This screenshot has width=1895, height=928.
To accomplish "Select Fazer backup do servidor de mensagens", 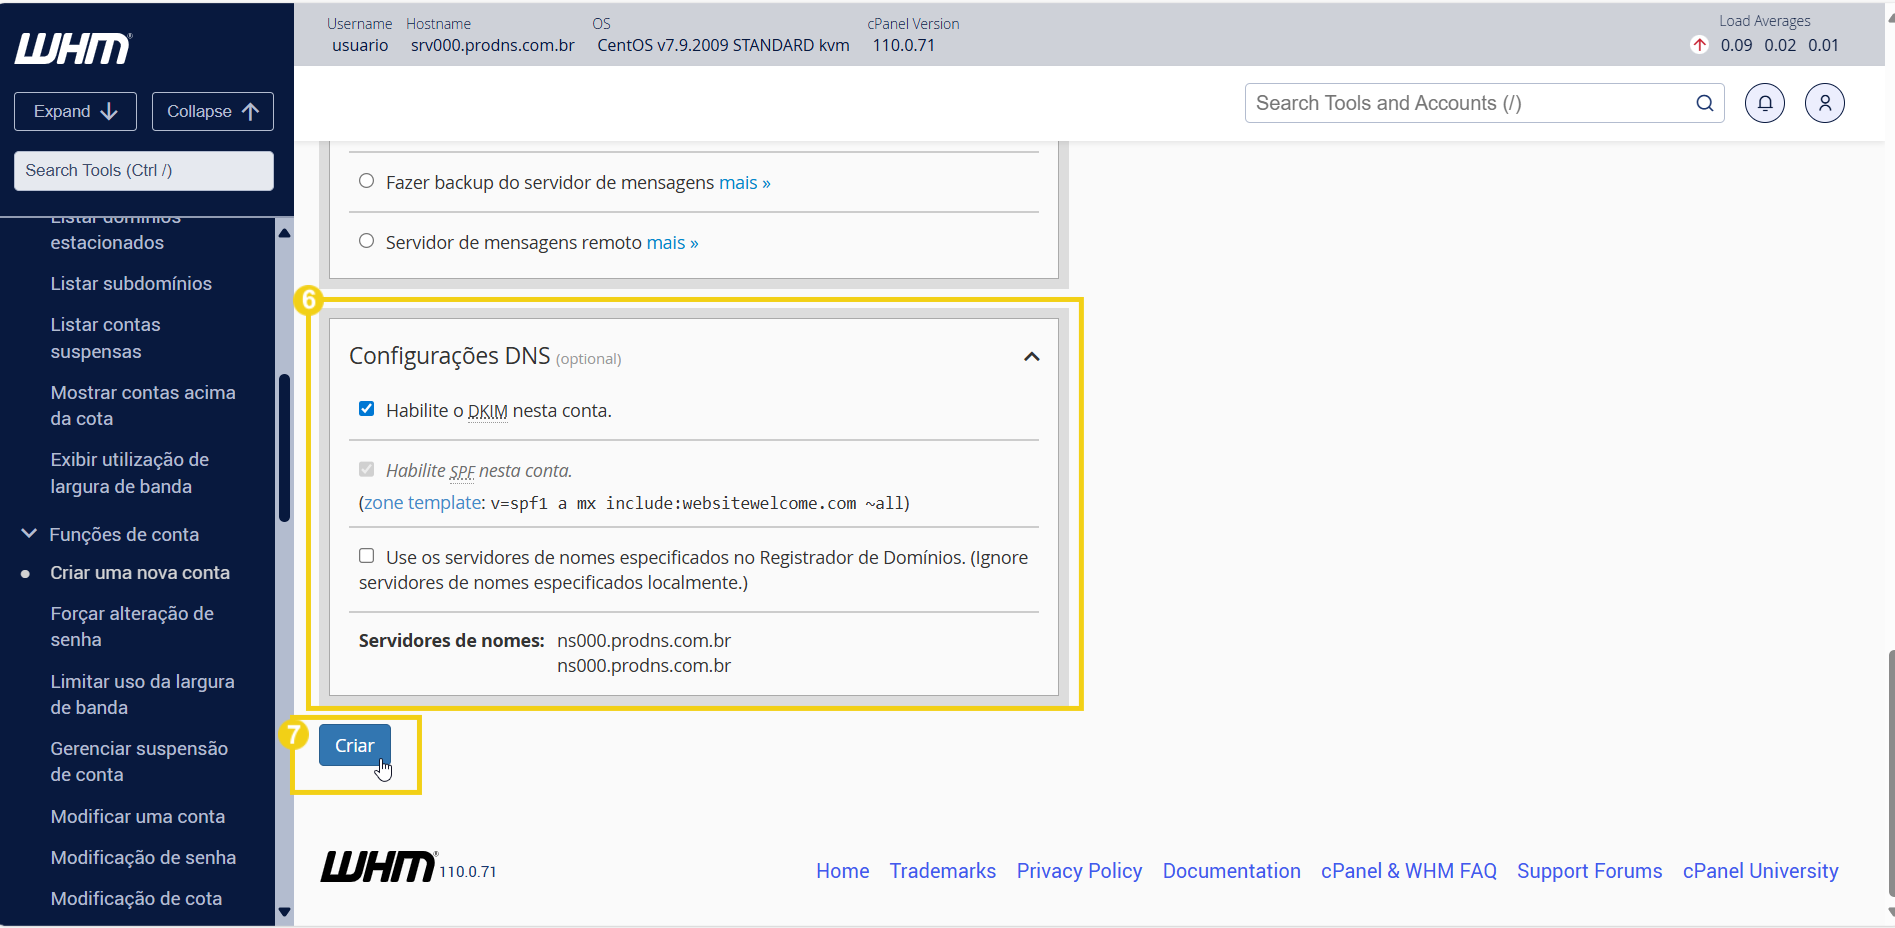I will [367, 181].
